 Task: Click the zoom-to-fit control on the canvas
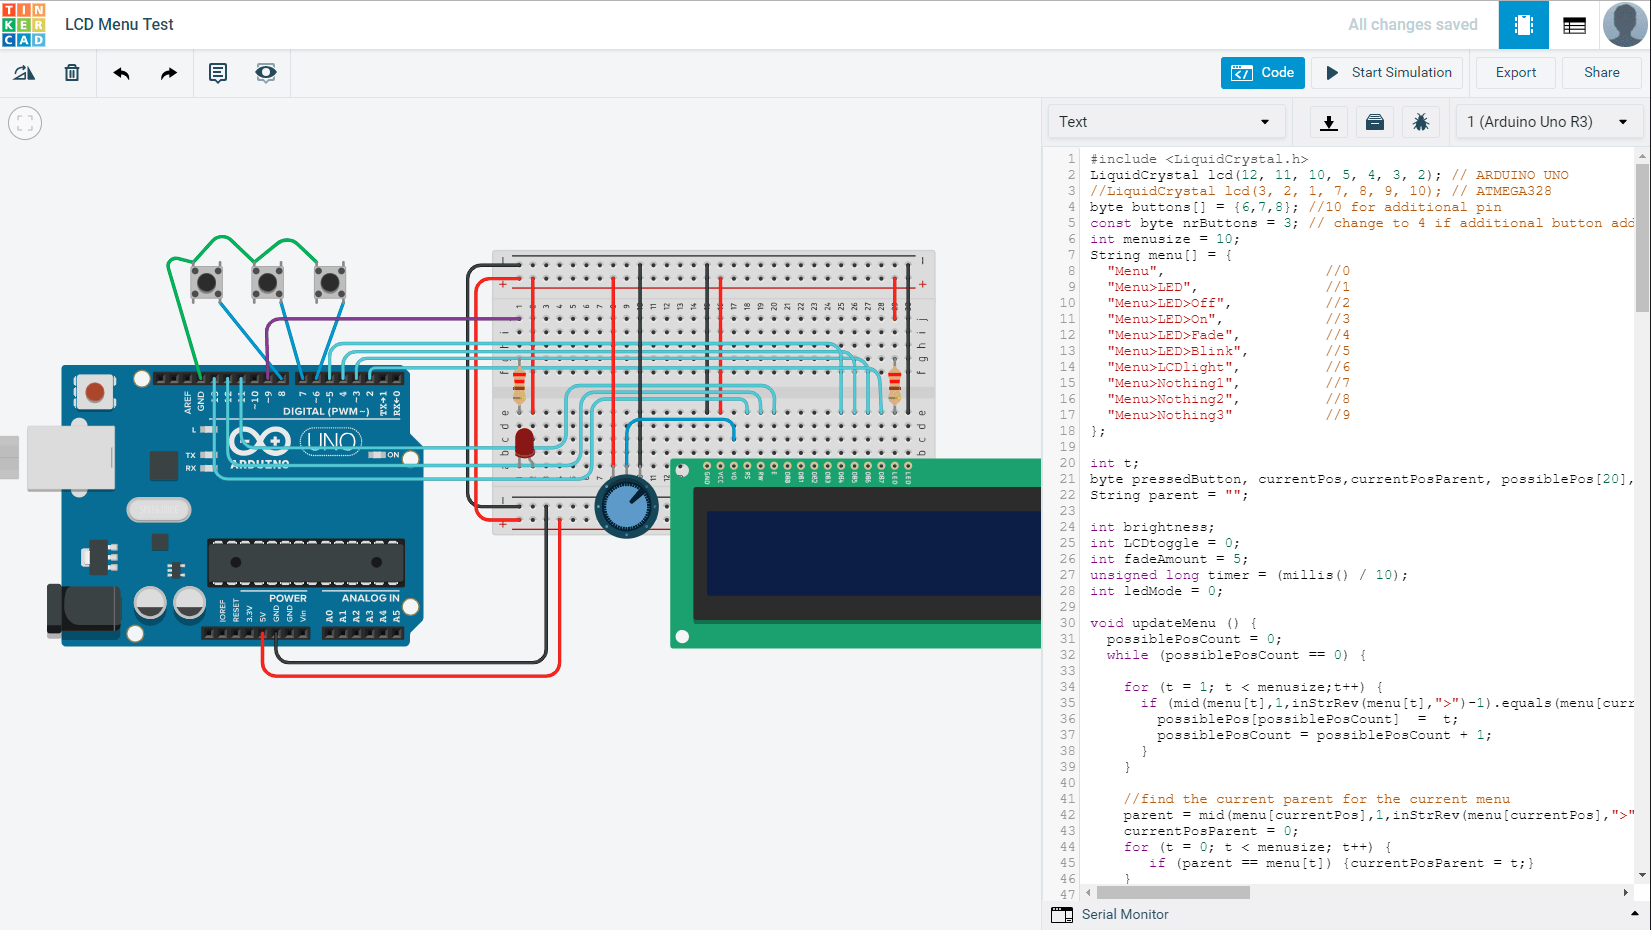(x=24, y=122)
